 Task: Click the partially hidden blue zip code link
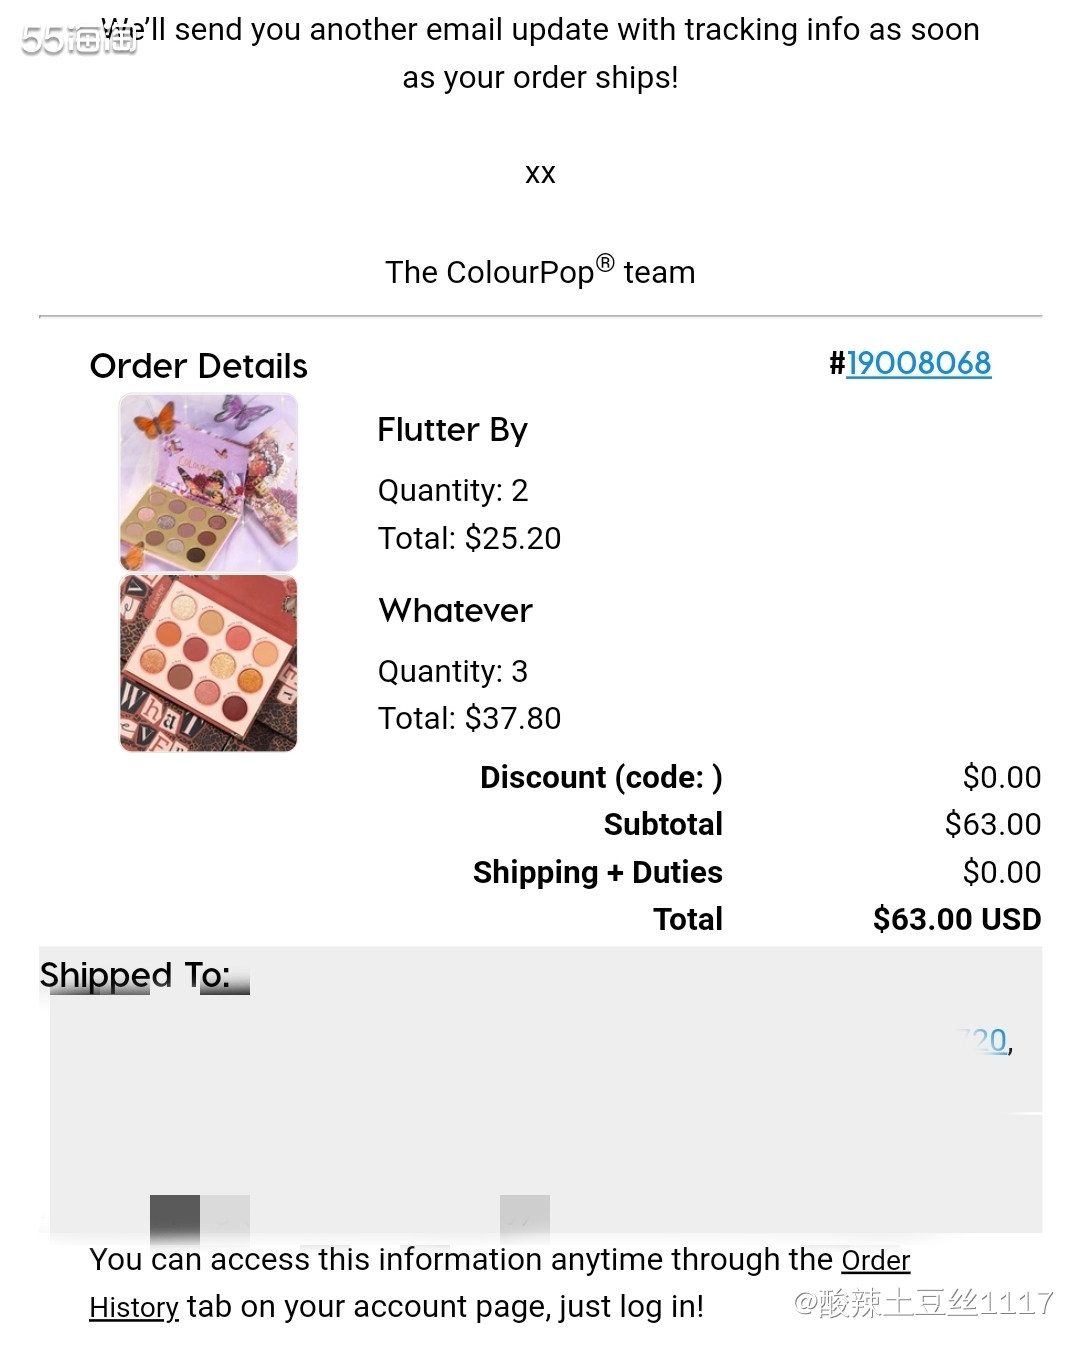(985, 1041)
